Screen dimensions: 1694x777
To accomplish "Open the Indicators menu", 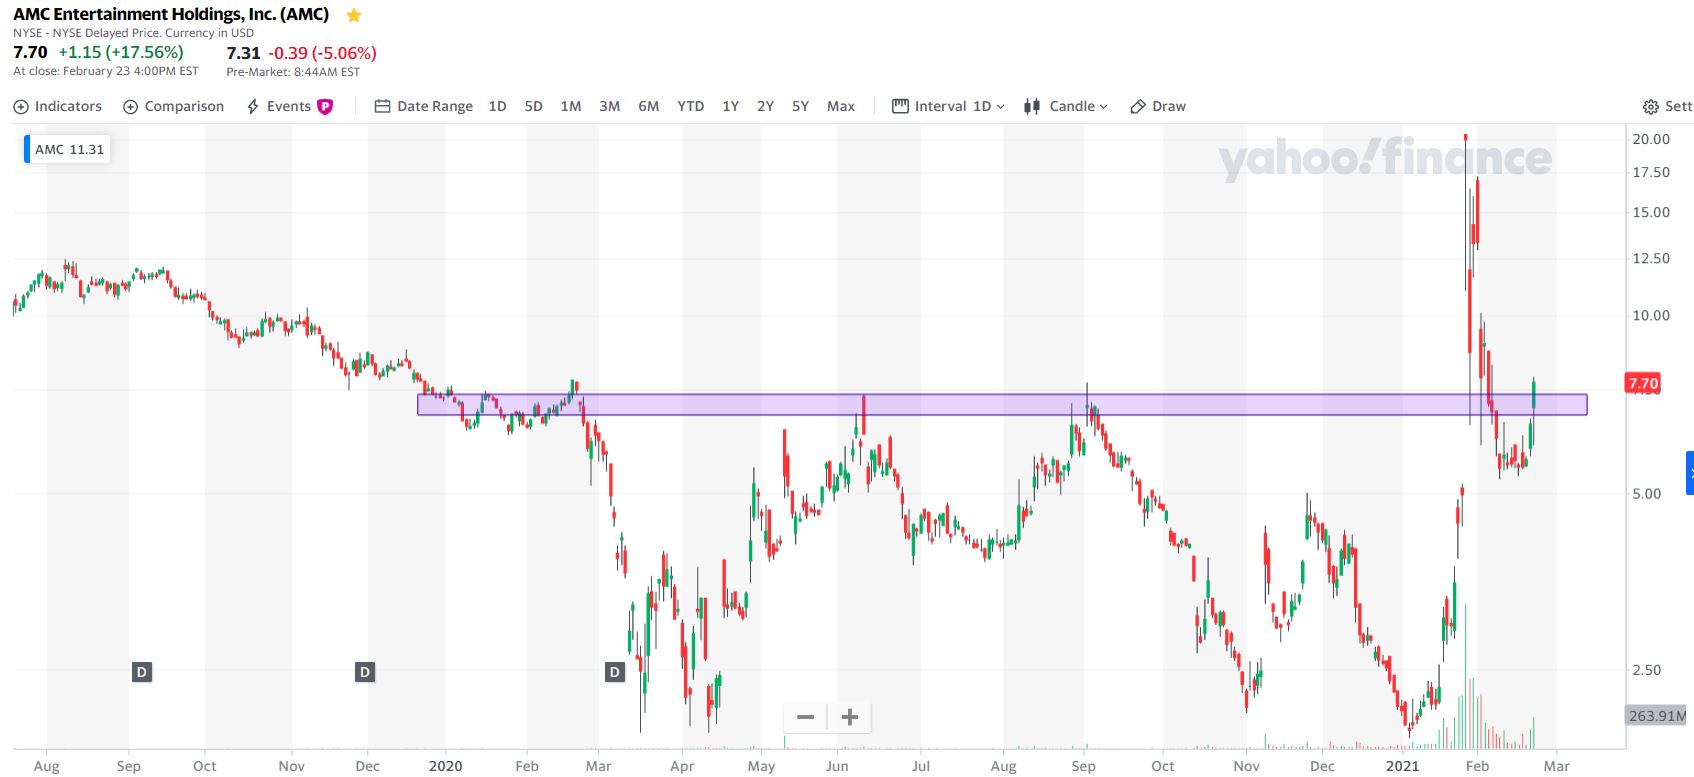I will click(58, 106).
